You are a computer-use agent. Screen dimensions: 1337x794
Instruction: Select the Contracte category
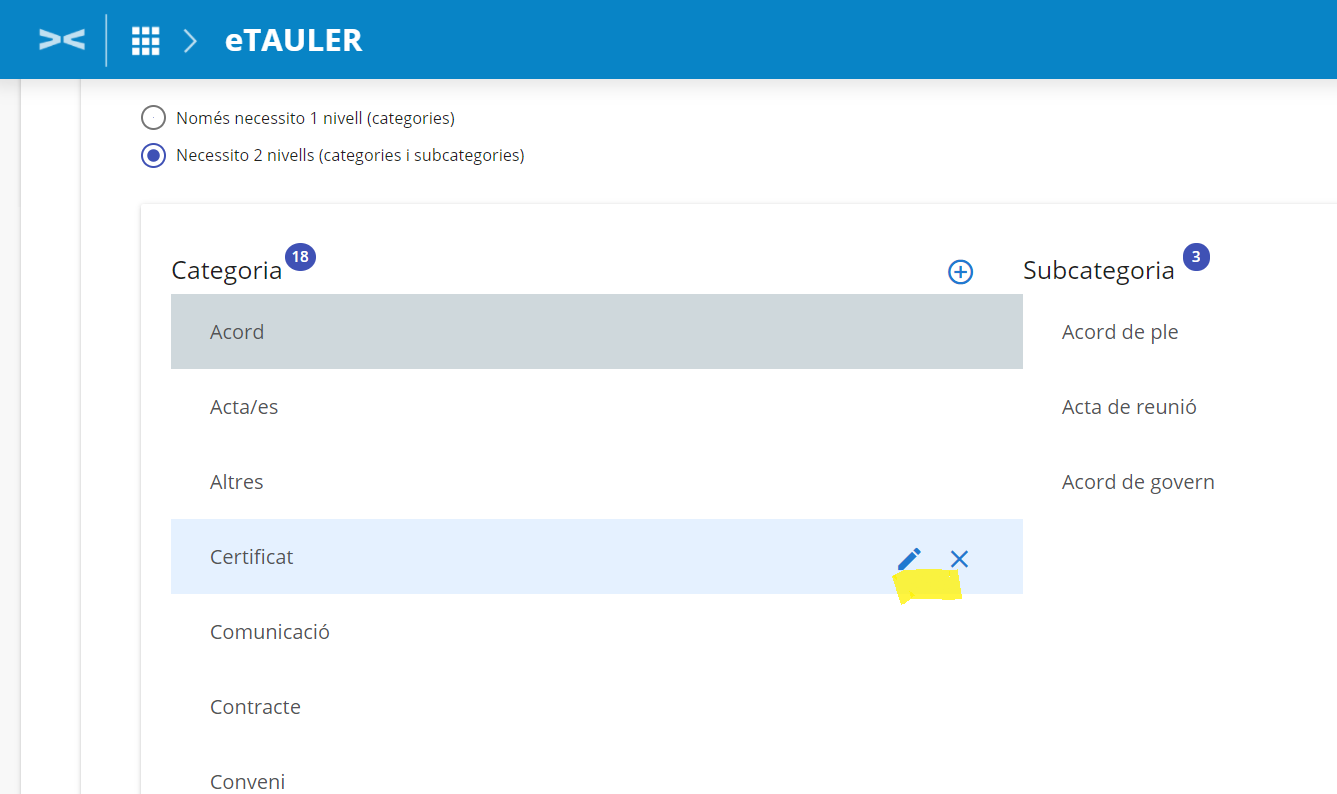pos(255,707)
